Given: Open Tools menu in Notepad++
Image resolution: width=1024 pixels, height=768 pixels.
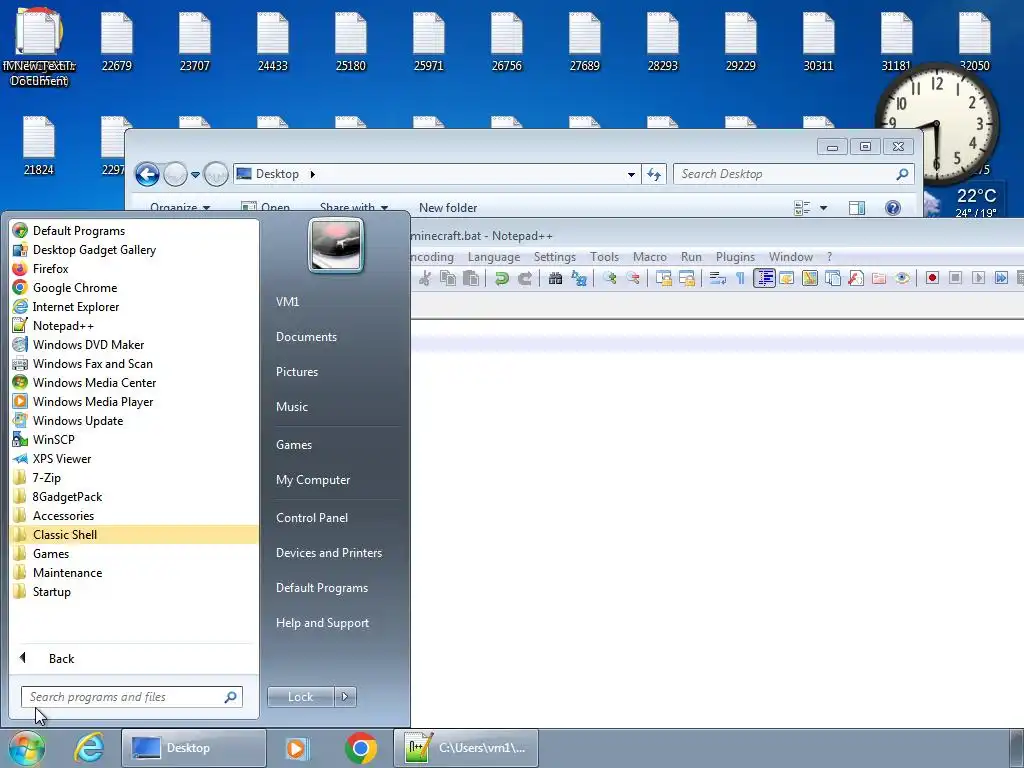Looking at the screenshot, I should 604,257.
